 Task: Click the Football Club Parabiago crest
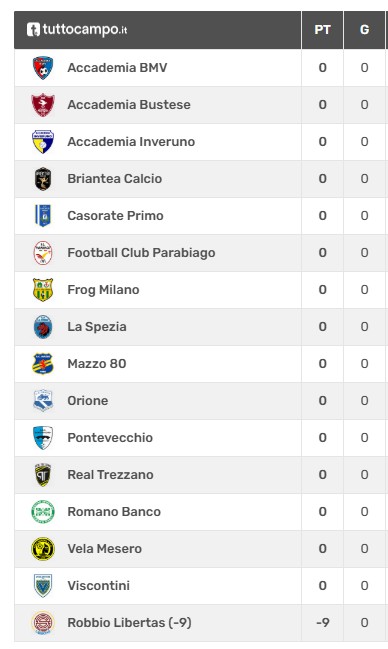43,253
